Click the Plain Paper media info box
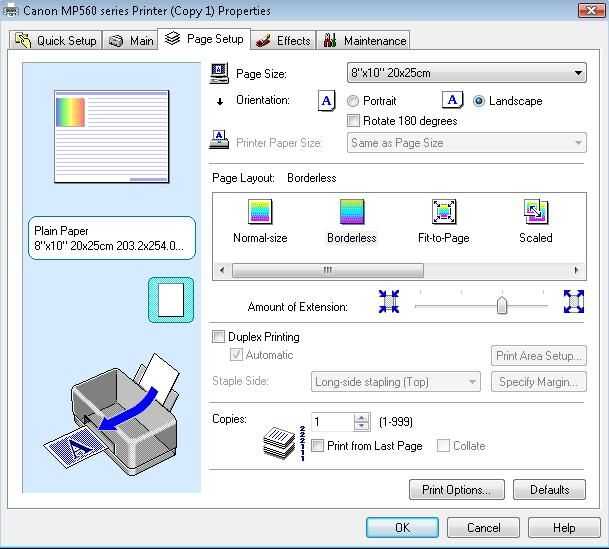Image resolution: width=609 pixels, height=549 pixels. pos(111,238)
